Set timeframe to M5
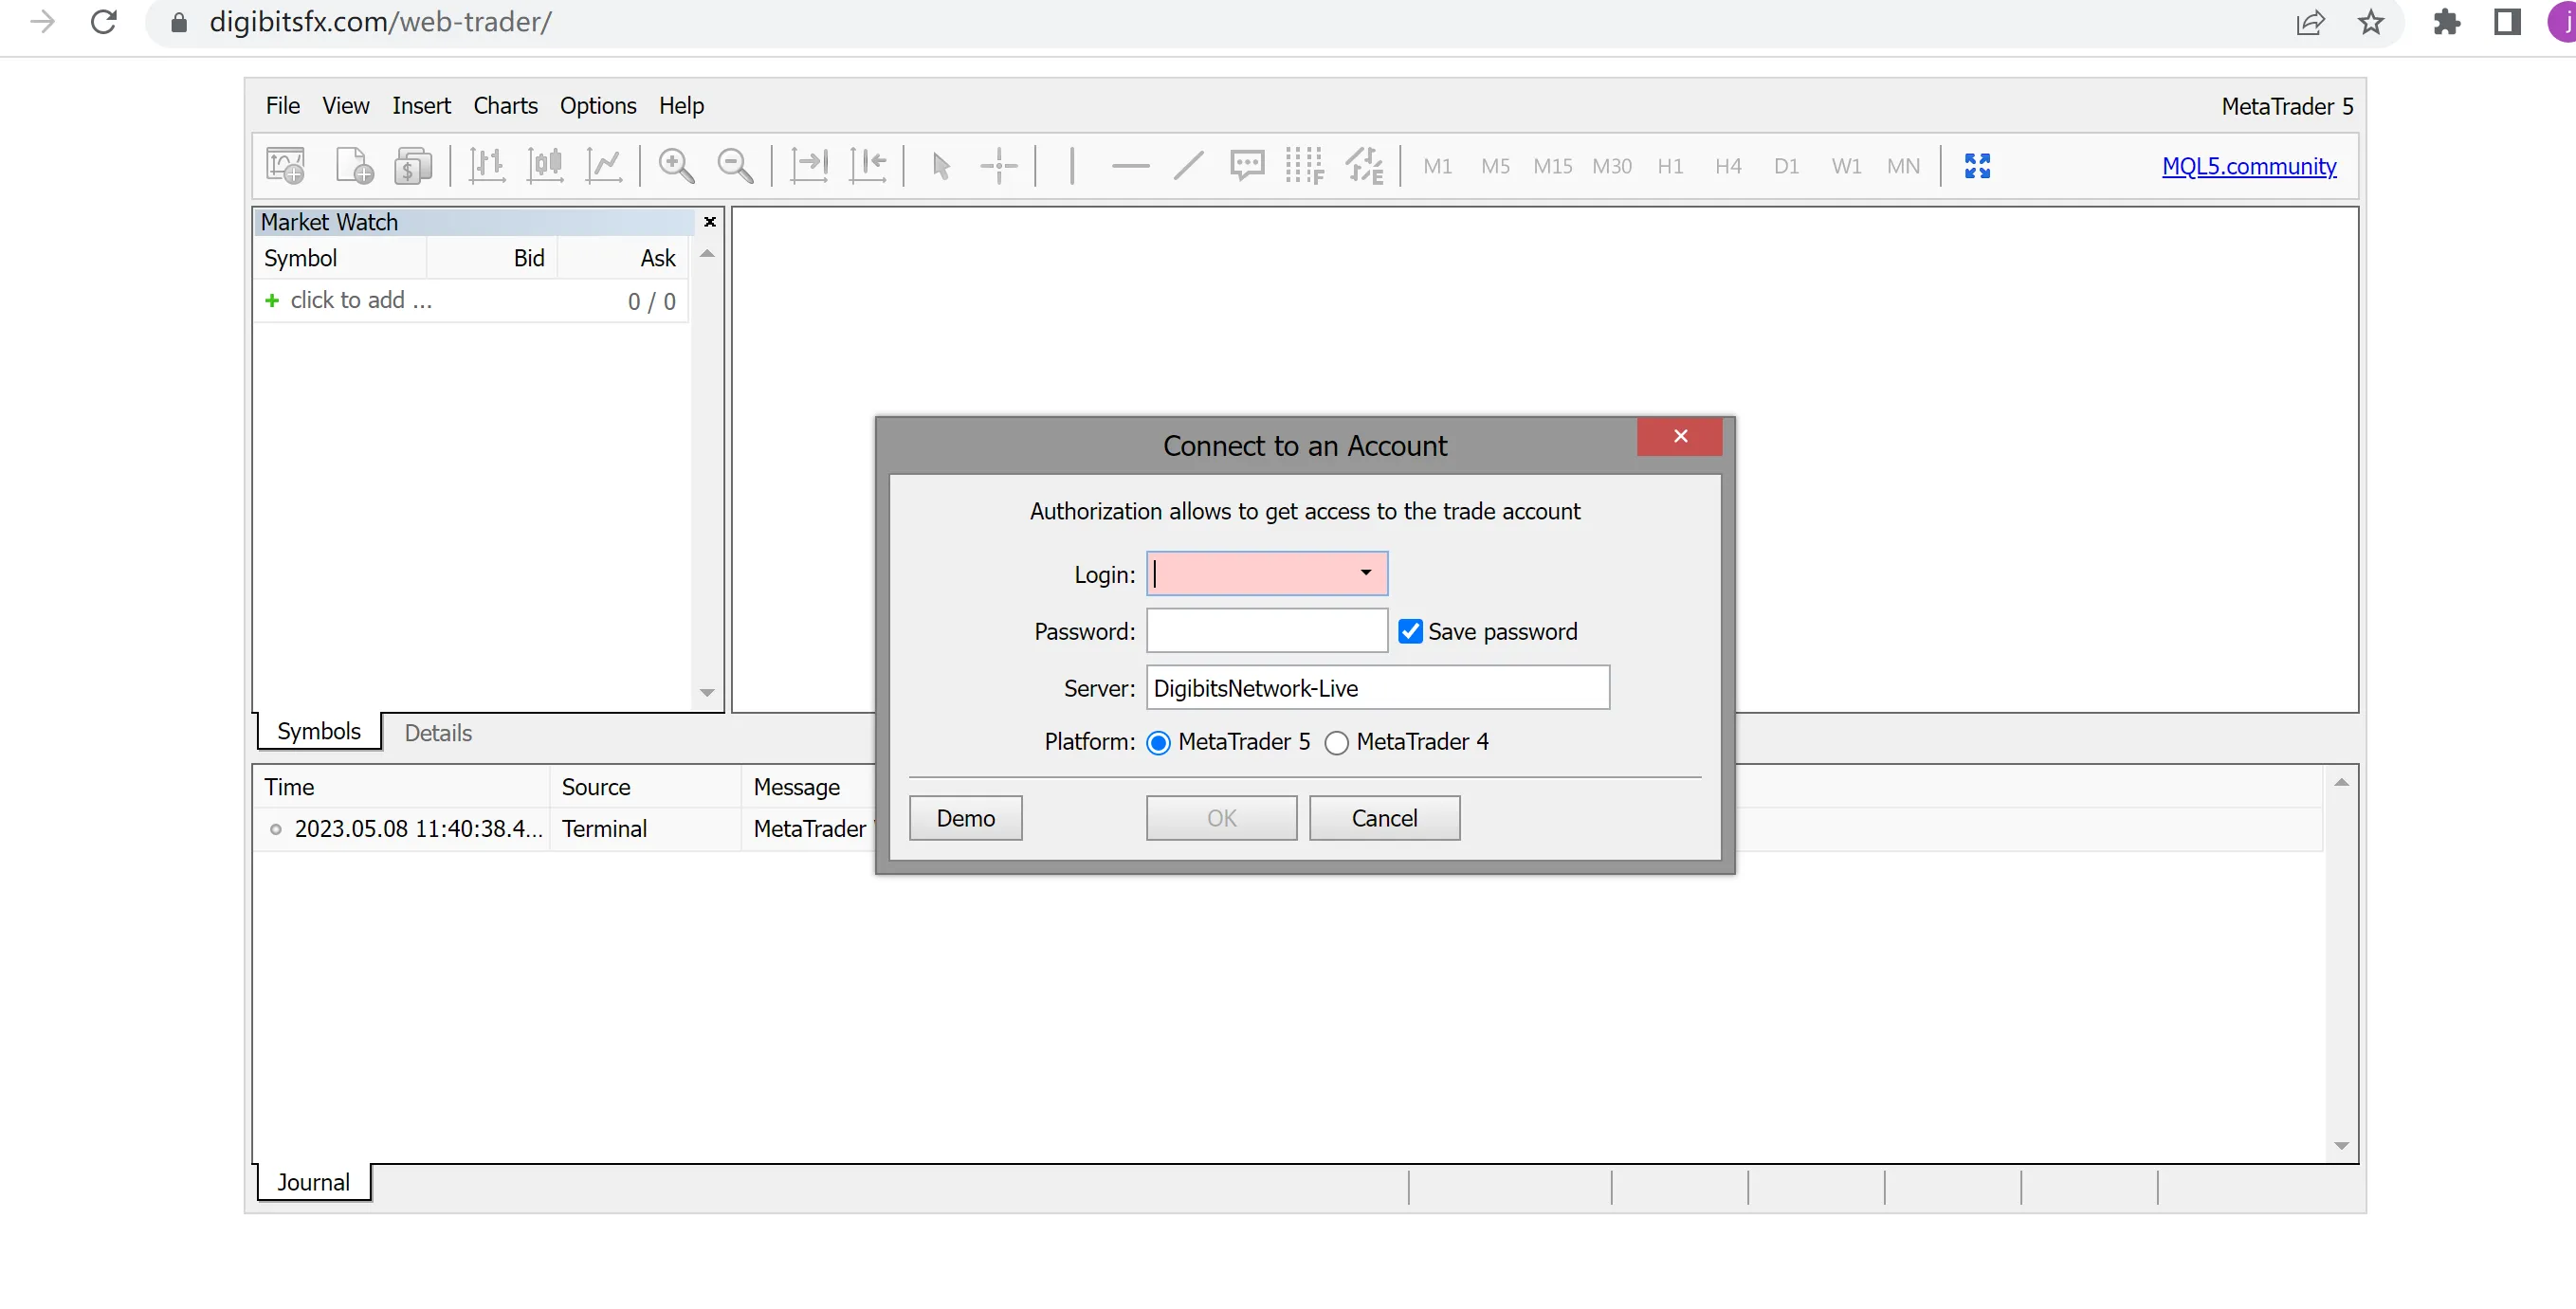 (x=1495, y=166)
